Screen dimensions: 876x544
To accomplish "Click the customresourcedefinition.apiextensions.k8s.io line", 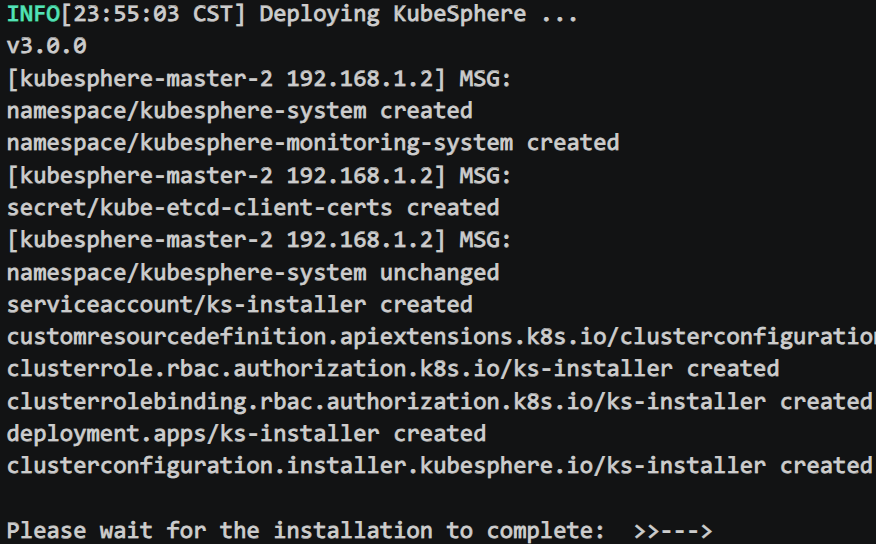I will tap(441, 337).
